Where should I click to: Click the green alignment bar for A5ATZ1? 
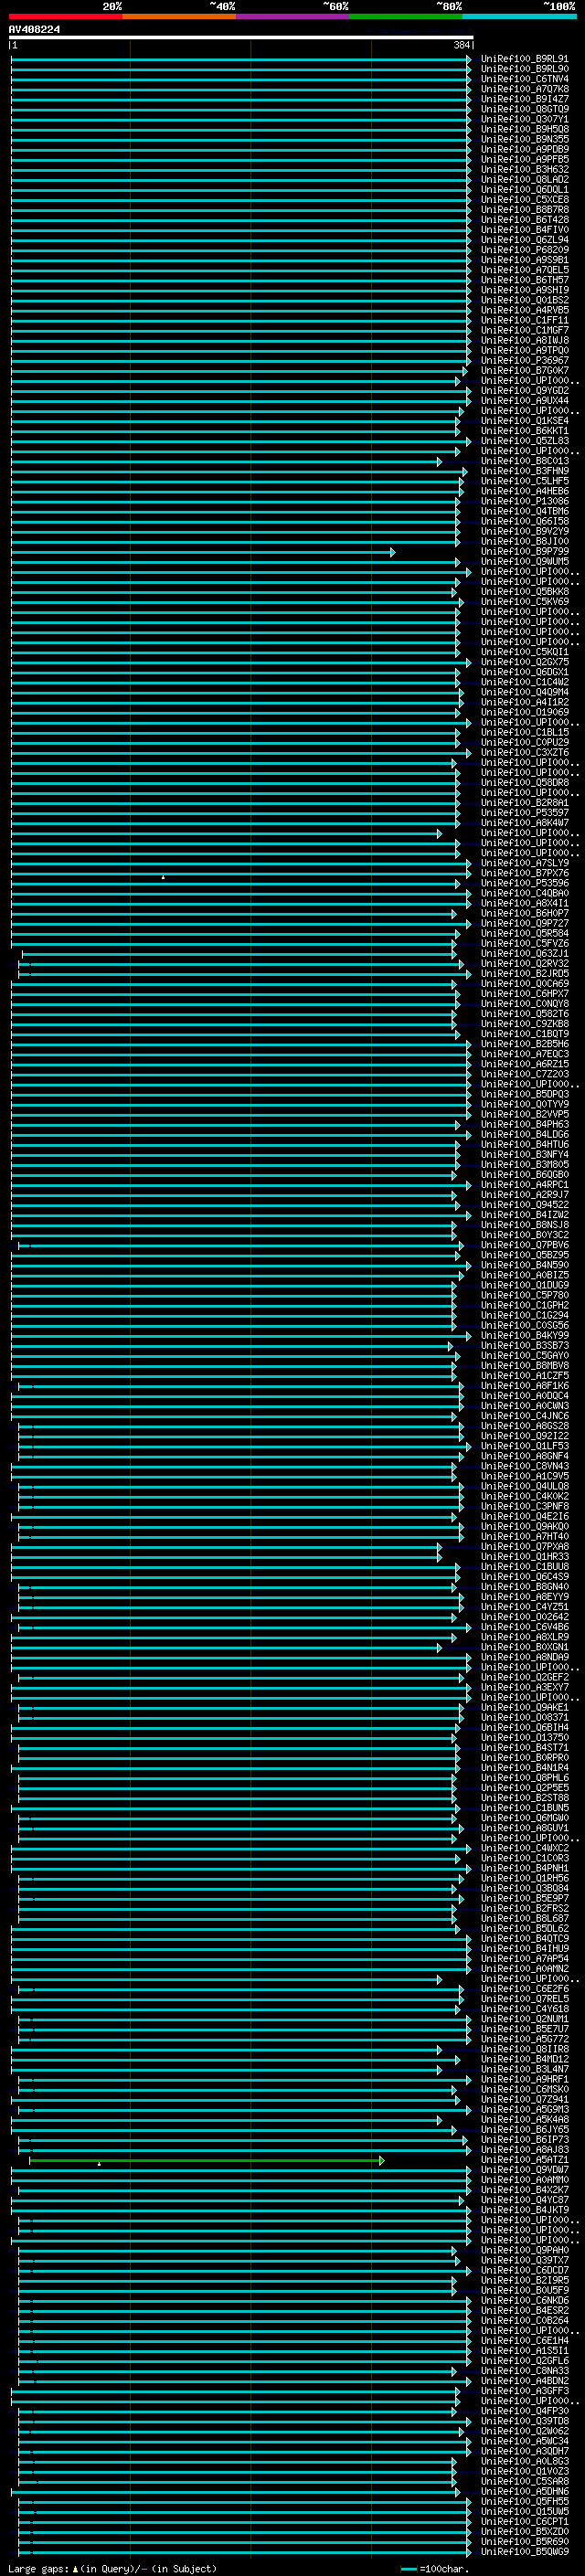pos(207,2161)
